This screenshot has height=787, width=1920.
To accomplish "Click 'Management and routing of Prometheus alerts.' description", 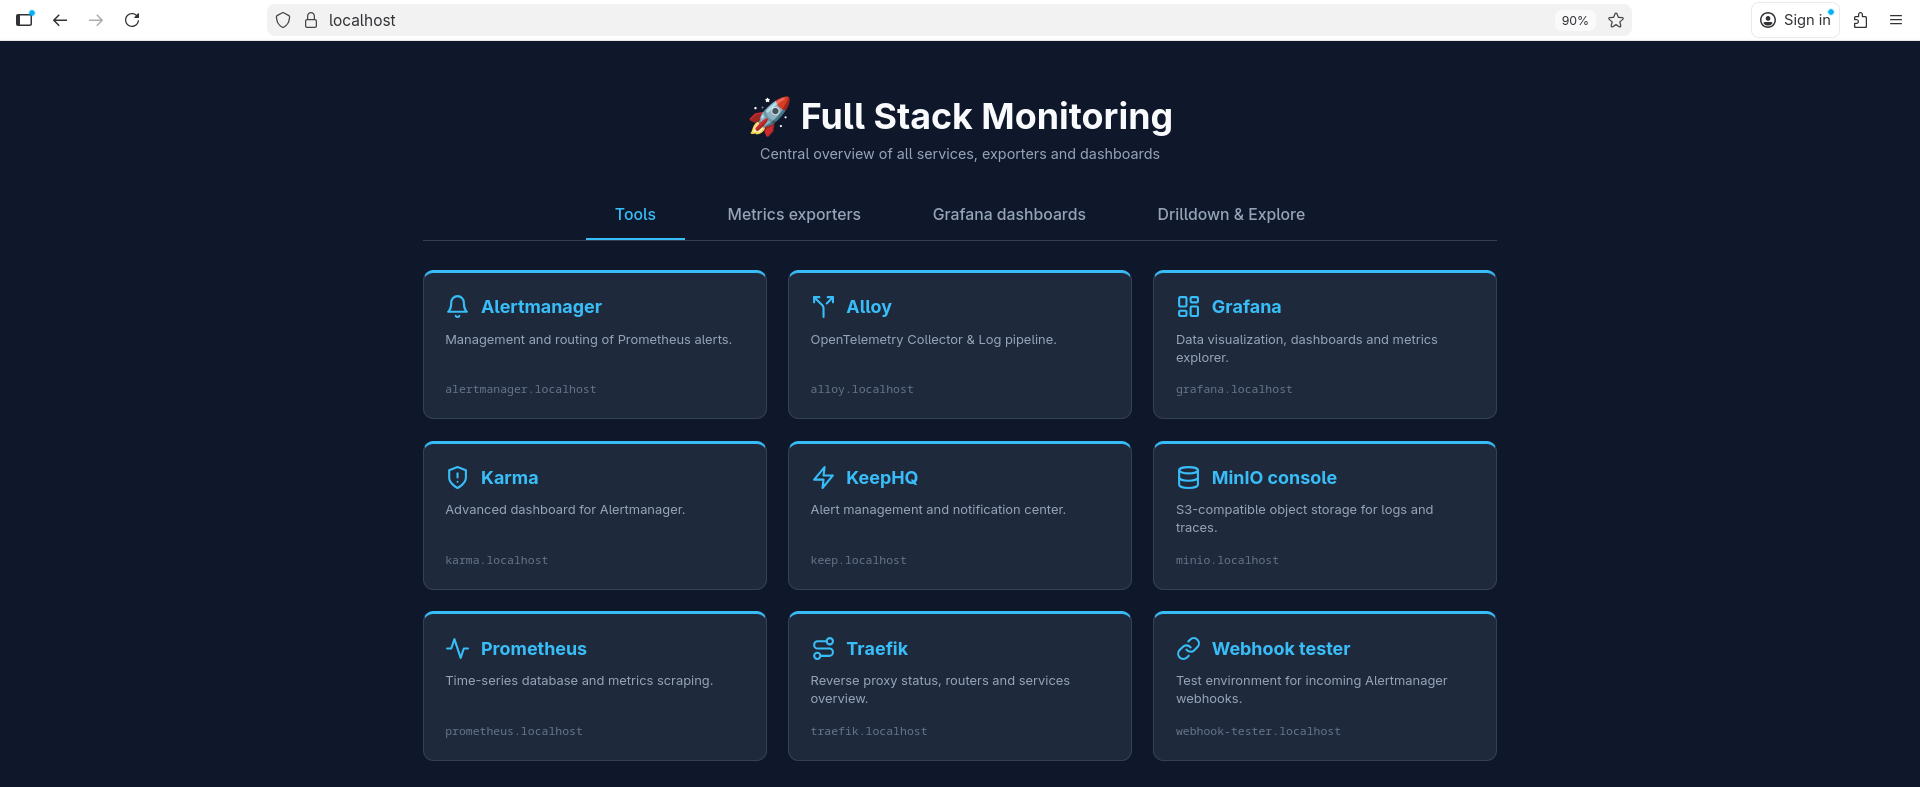I will click(x=588, y=340).
